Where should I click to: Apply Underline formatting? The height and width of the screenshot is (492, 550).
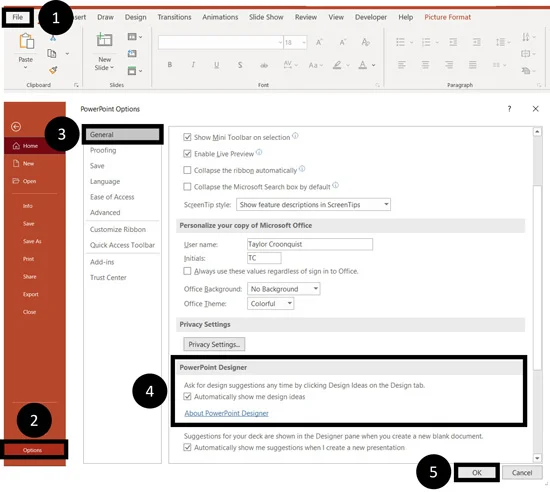(x=216, y=65)
